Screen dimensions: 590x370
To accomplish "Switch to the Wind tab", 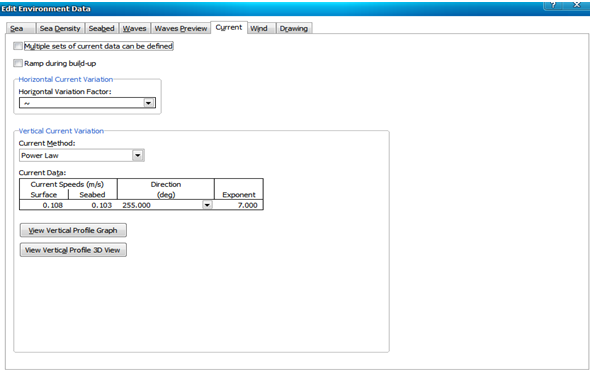I will [261, 28].
